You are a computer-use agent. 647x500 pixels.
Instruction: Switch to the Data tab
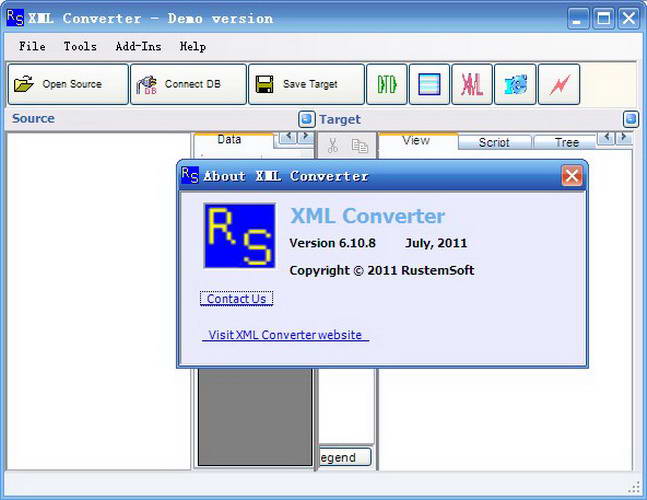[234, 140]
